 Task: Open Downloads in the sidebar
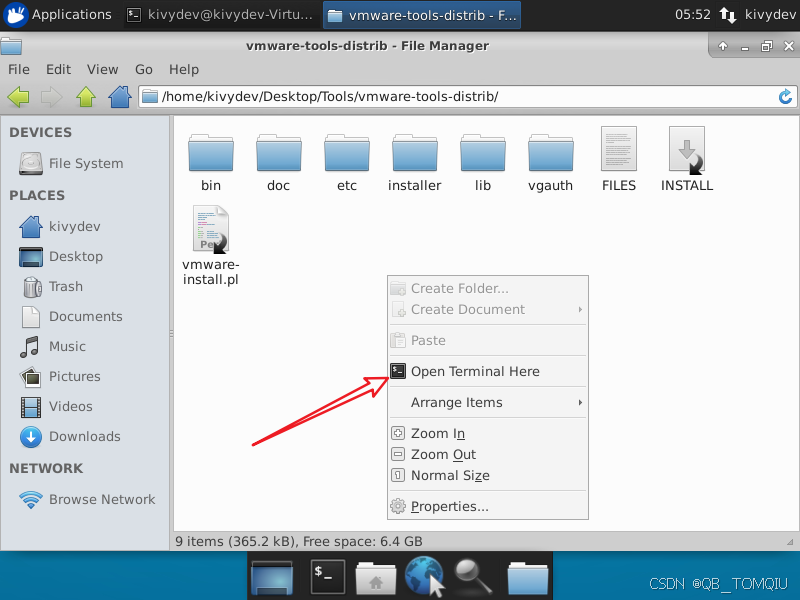(70, 437)
